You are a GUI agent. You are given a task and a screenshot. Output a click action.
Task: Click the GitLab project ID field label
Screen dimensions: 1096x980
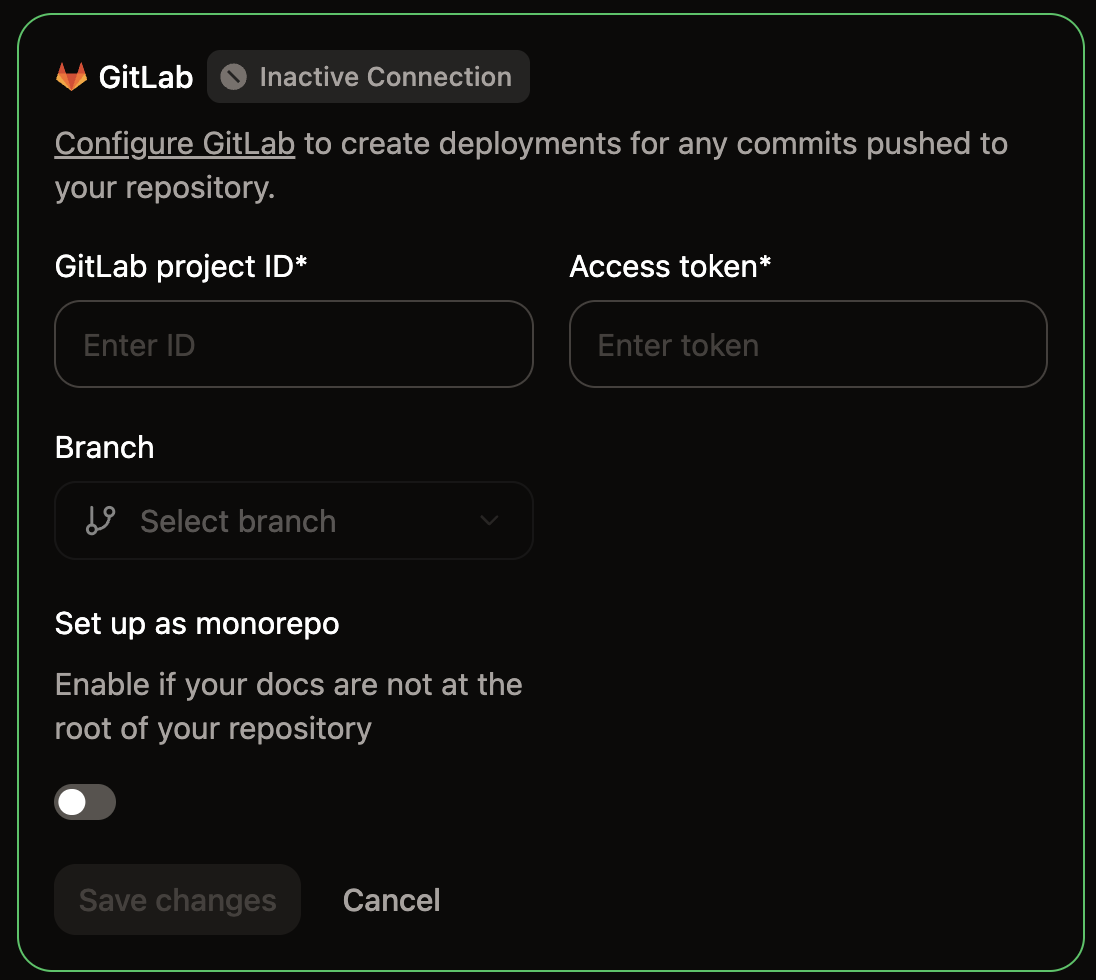point(181,266)
